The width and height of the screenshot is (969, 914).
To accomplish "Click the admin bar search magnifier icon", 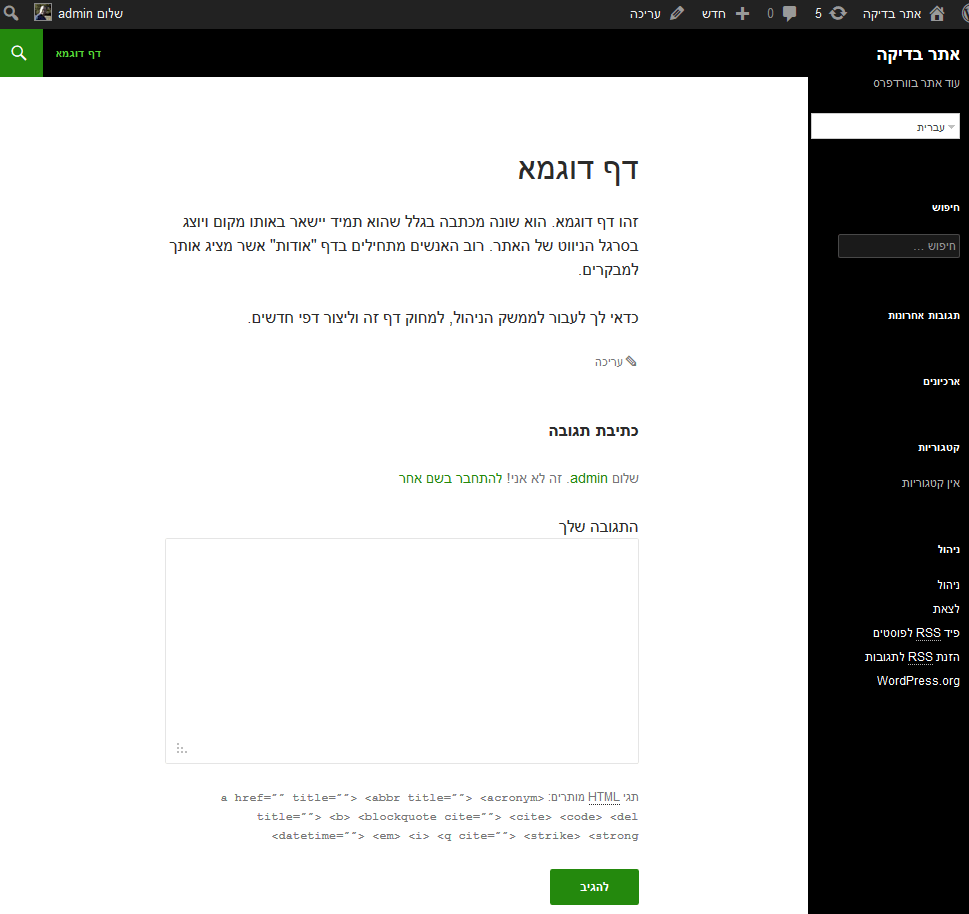I will tap(11, 13).
